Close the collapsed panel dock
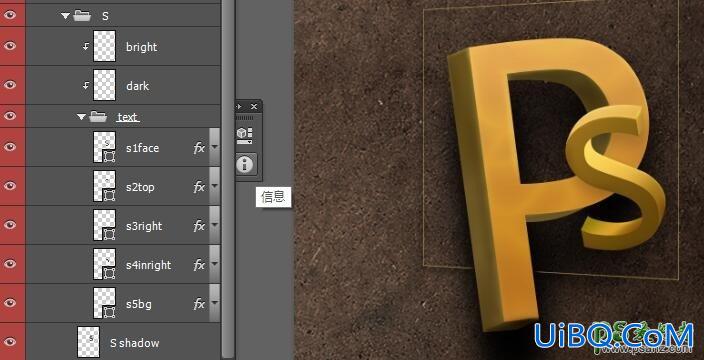 [254, 106]
